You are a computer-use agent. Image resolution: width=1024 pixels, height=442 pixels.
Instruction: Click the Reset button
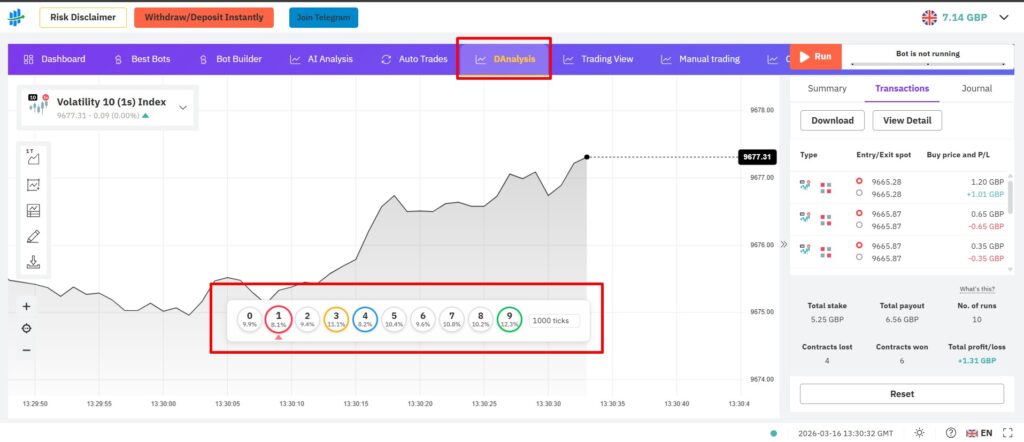pos(901,394)
